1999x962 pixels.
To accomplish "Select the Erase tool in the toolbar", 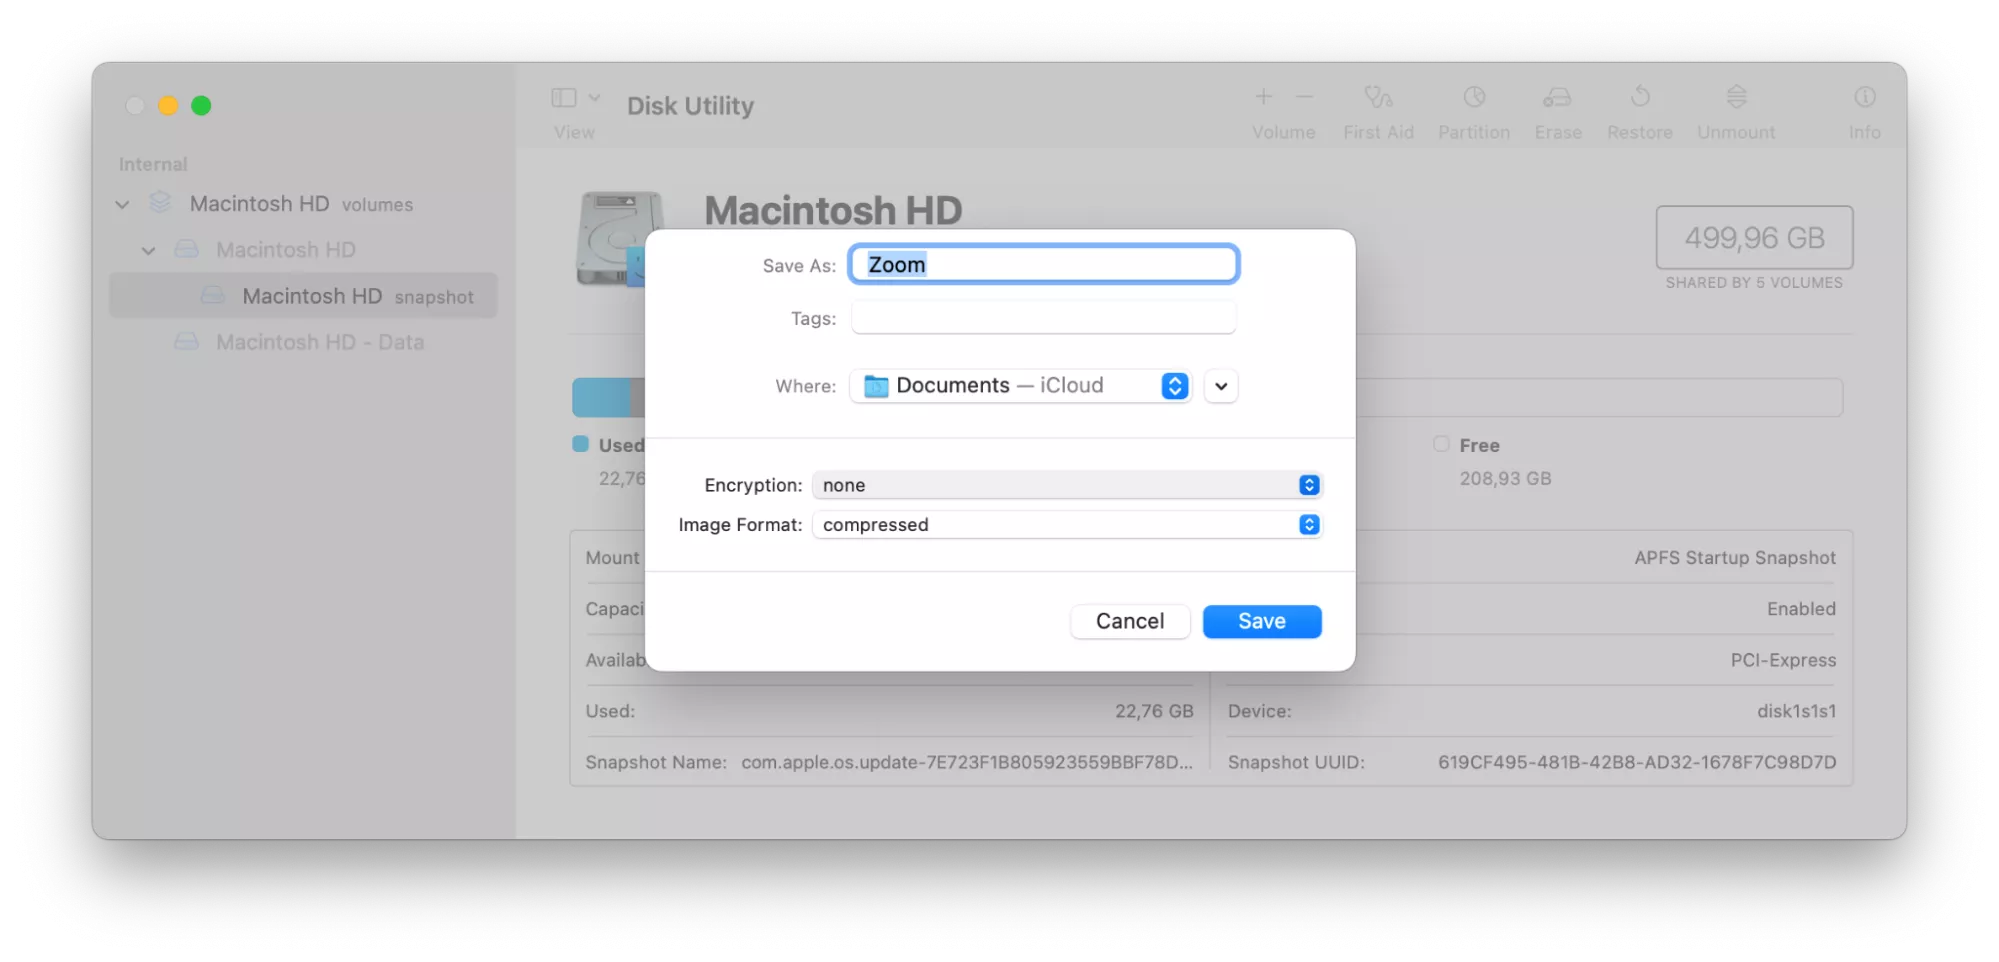I will point(1557,110).
